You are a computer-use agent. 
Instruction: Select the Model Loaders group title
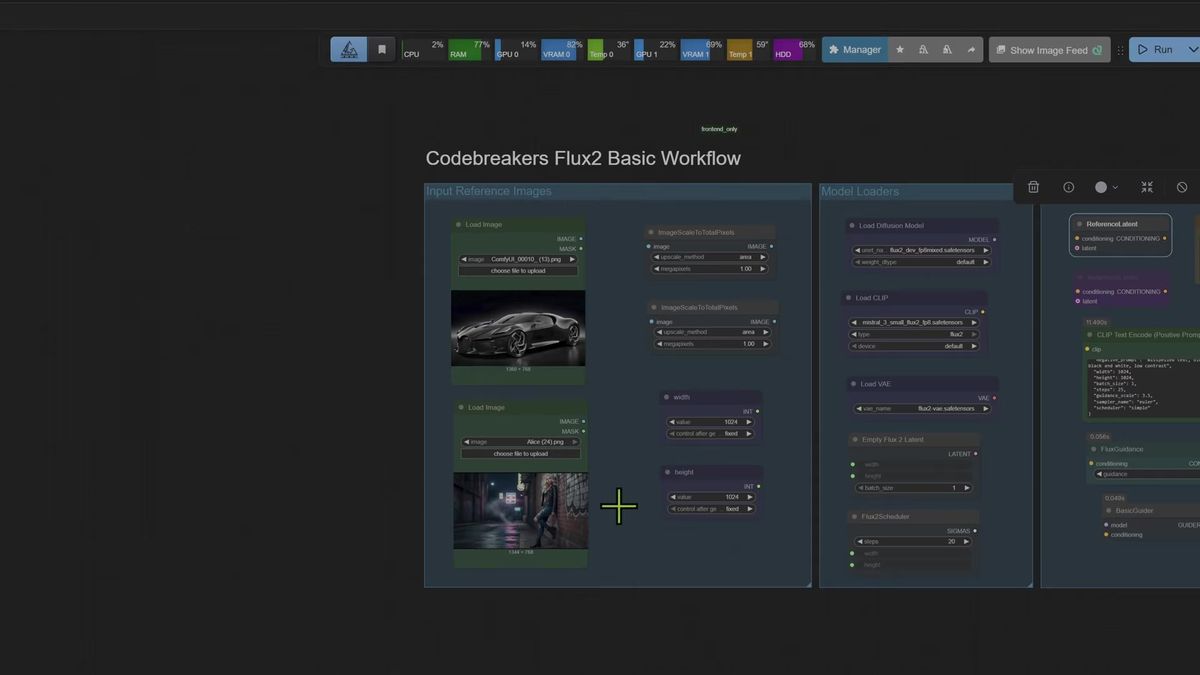coord(860,191)
